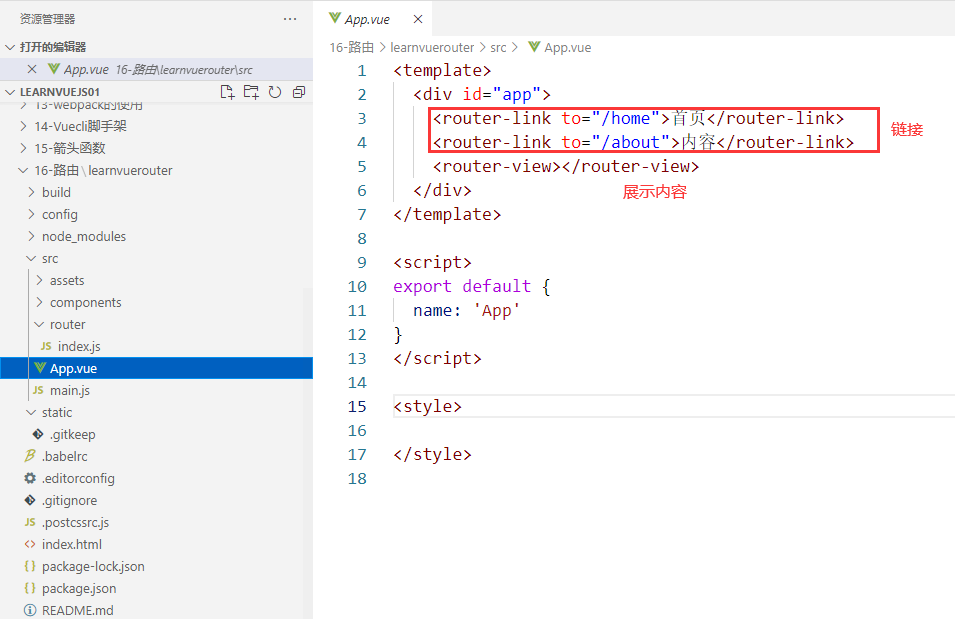Click the git icon beside .gitignore

tap(30, 500)
